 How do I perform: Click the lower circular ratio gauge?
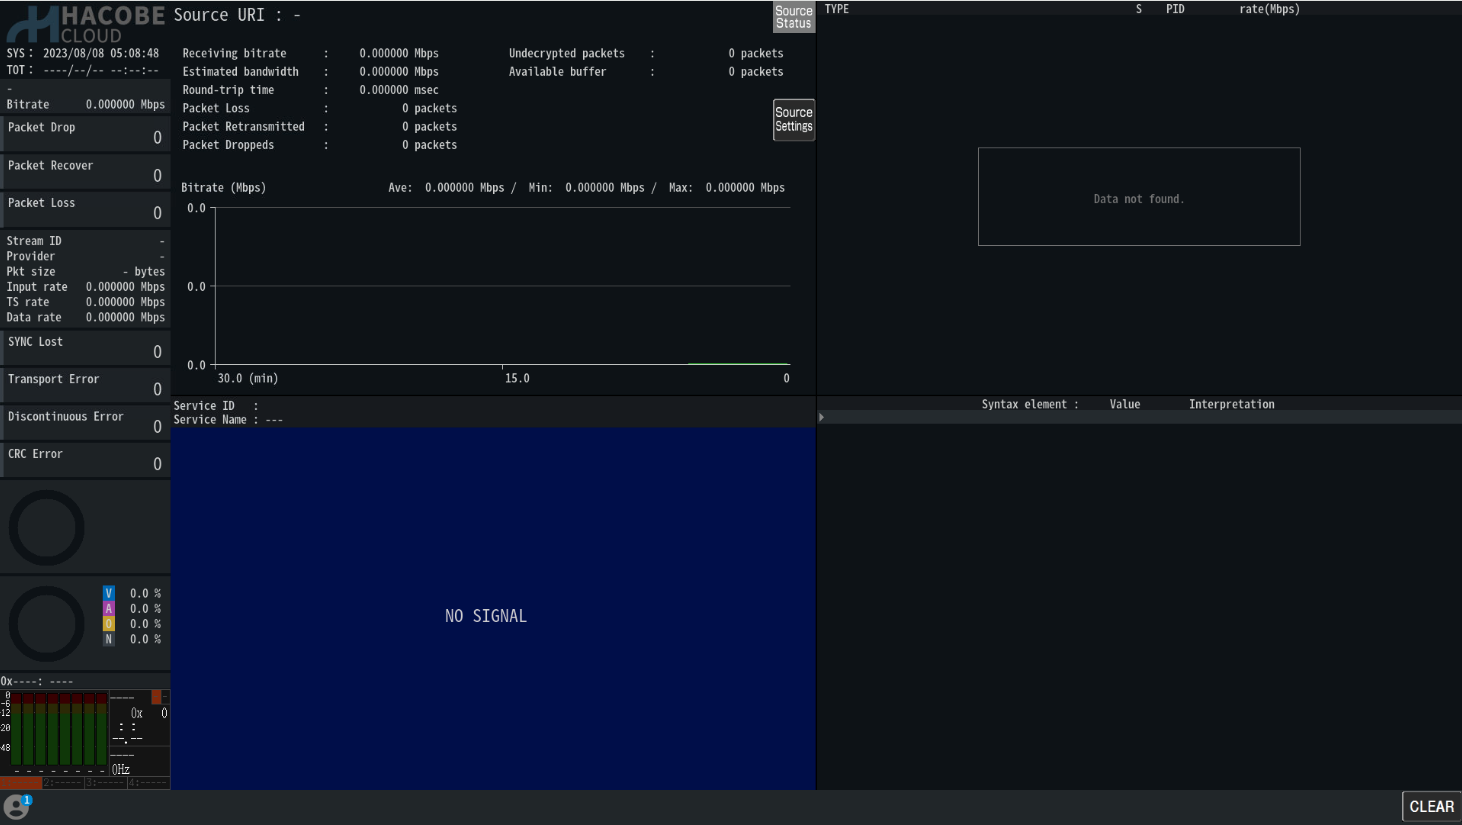pos(46,624)
